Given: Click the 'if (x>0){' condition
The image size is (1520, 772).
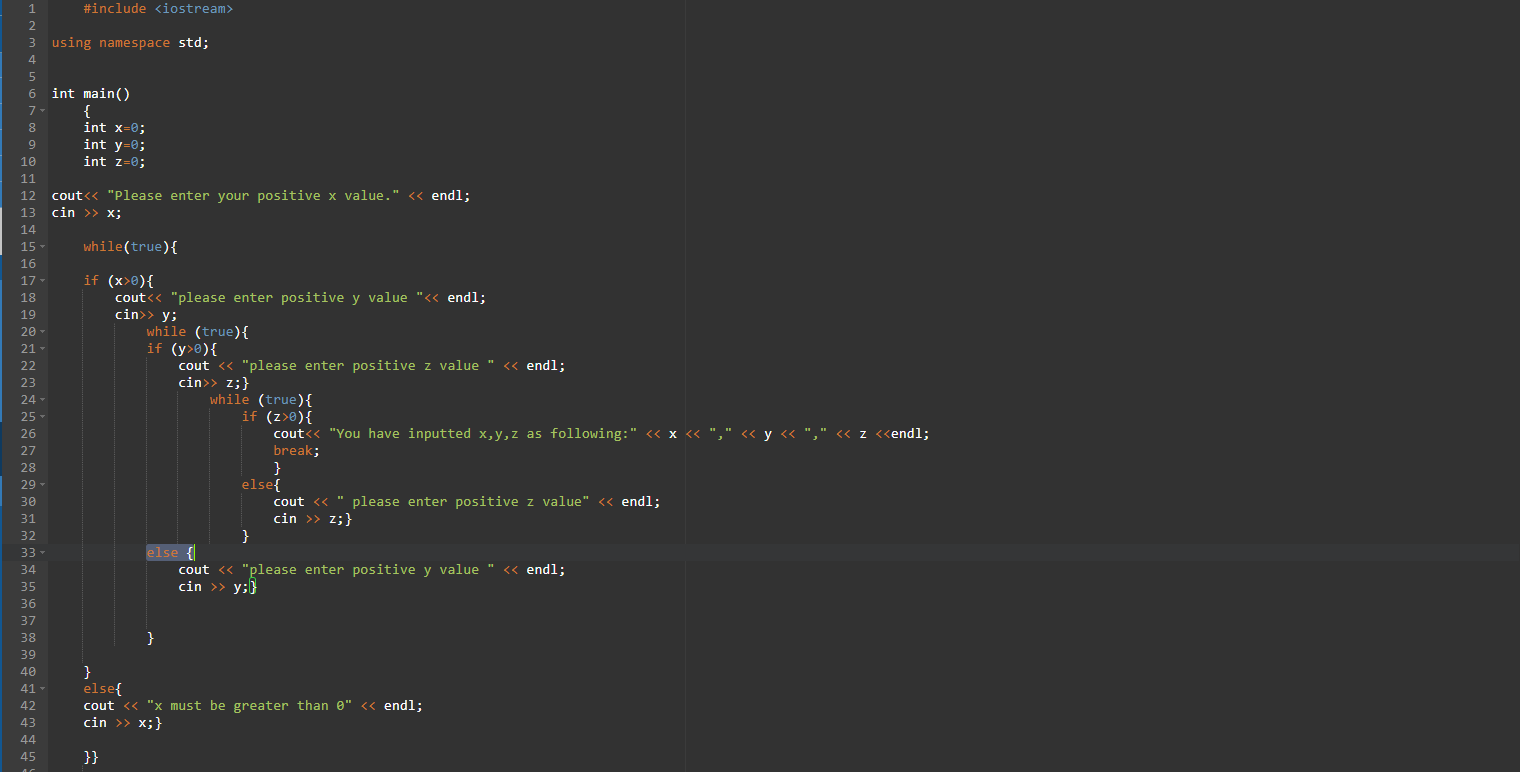Looking at the screenshot, I should coord(119,280).
